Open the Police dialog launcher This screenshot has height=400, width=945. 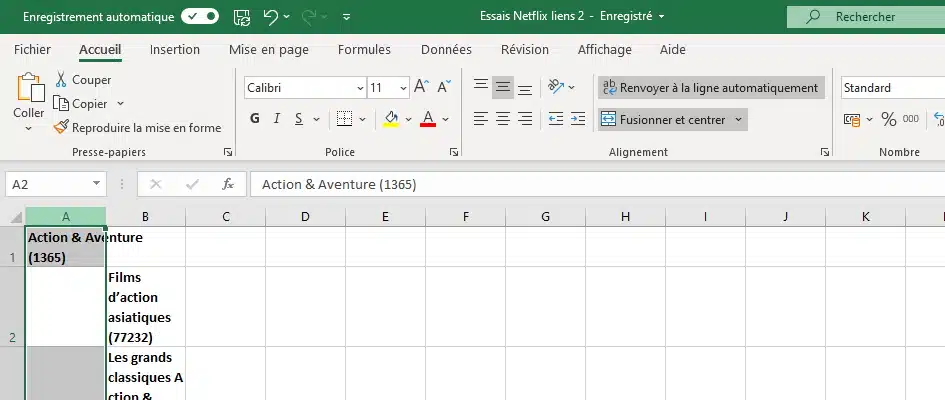(x=454, y=152)
